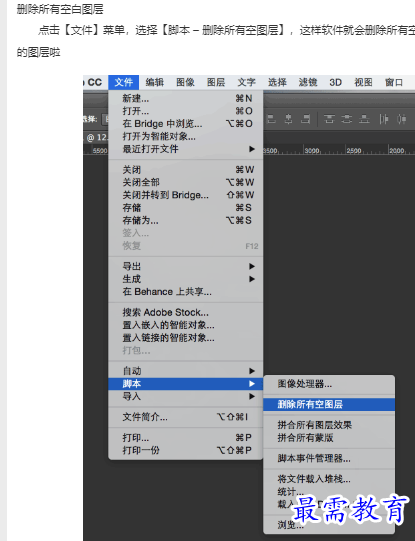Open the 文字 menu
Screen dimensions: 415x541
coord(246,82)
